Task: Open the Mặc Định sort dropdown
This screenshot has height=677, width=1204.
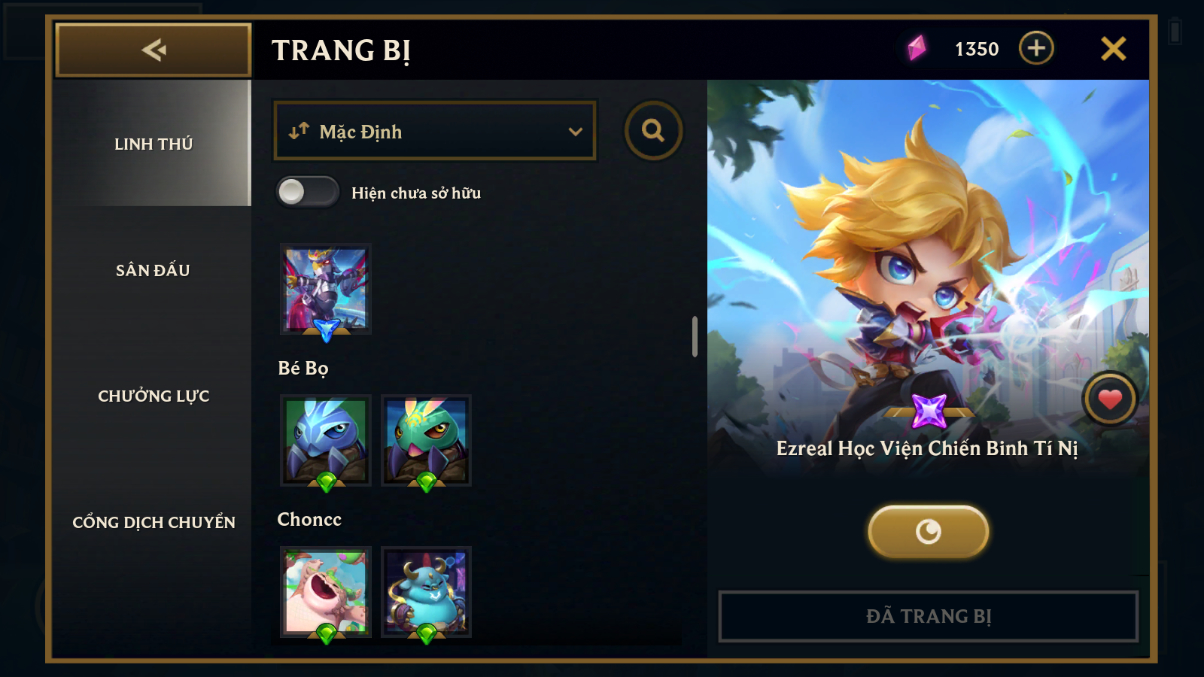Action: pyautogui.click(x=435, y=131)
